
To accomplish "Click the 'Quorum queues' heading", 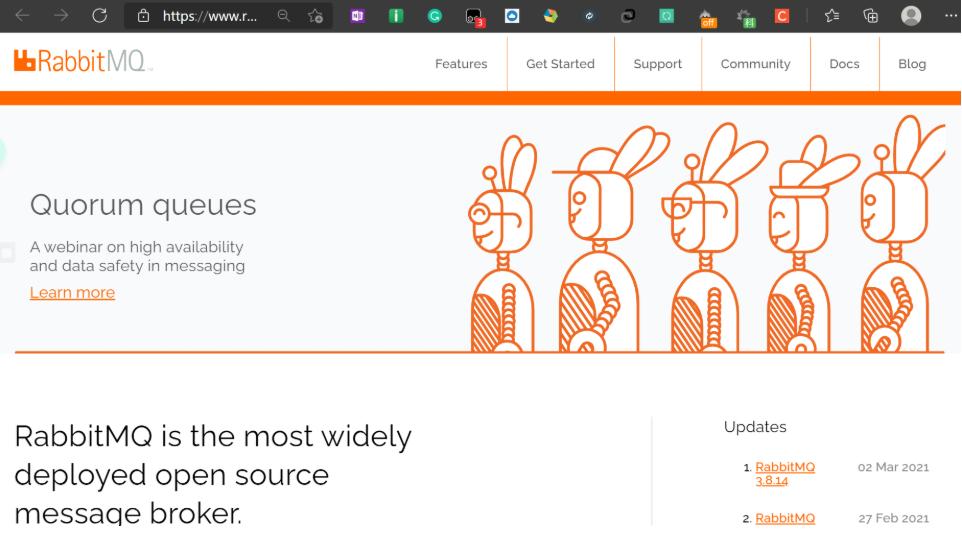I will pos(143,206).
